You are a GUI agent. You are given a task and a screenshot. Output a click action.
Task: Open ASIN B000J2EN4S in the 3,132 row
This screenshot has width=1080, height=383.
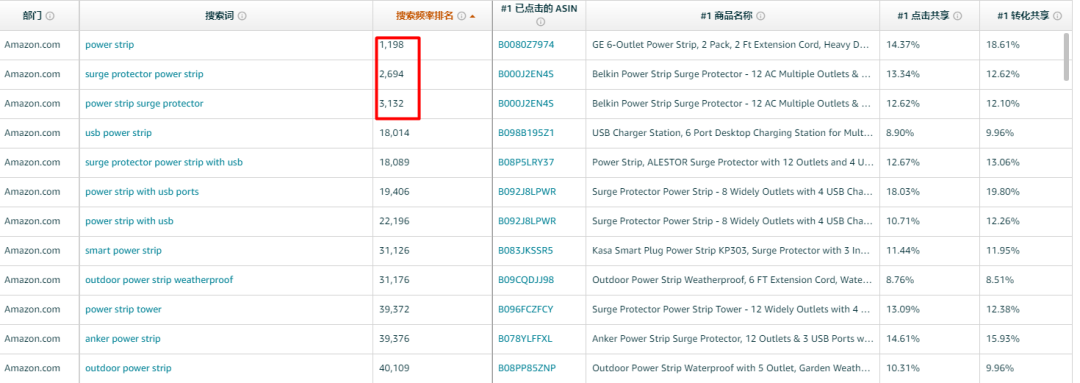pyautogui.click(x=526, y=103)
